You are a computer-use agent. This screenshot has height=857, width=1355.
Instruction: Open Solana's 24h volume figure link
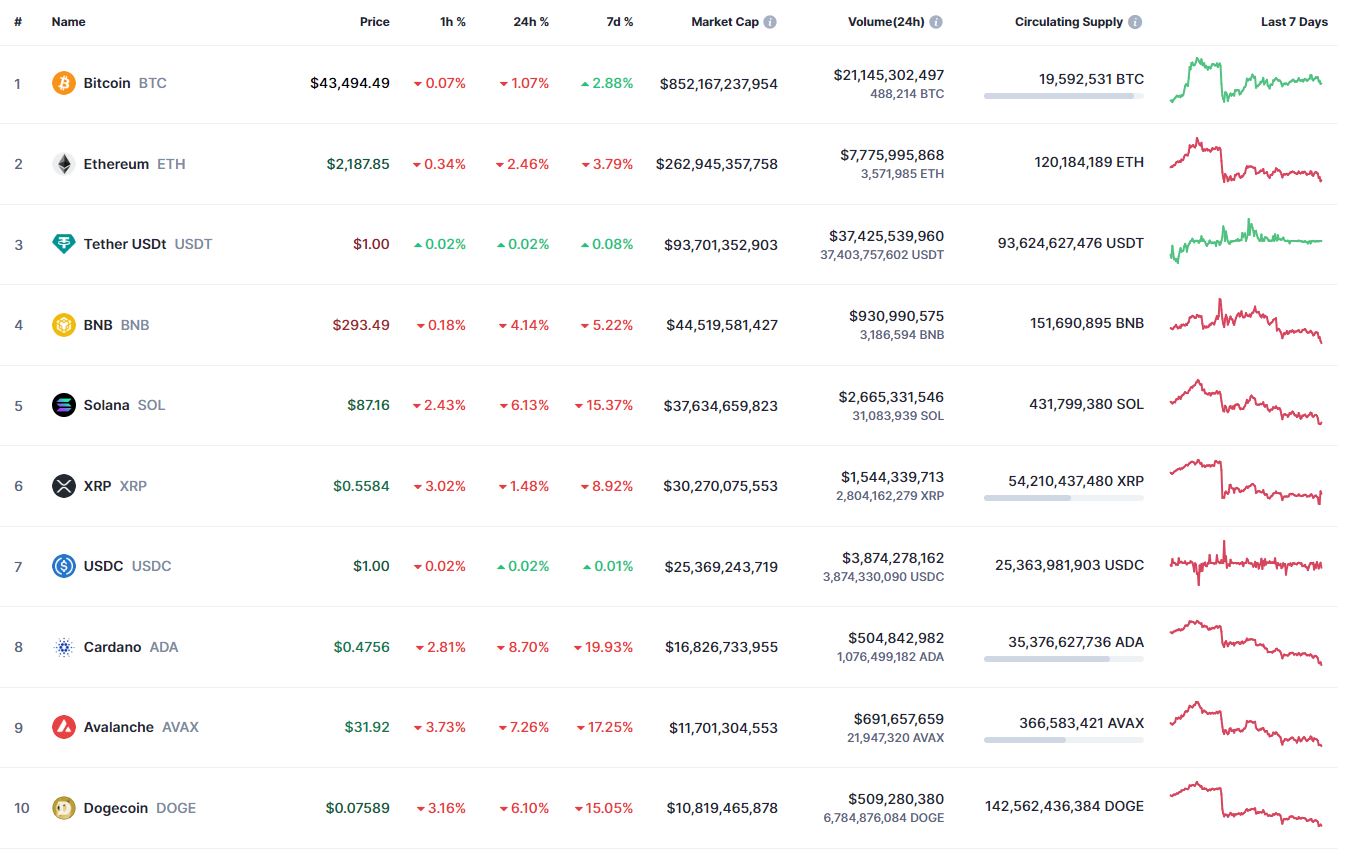click(891, 397)
